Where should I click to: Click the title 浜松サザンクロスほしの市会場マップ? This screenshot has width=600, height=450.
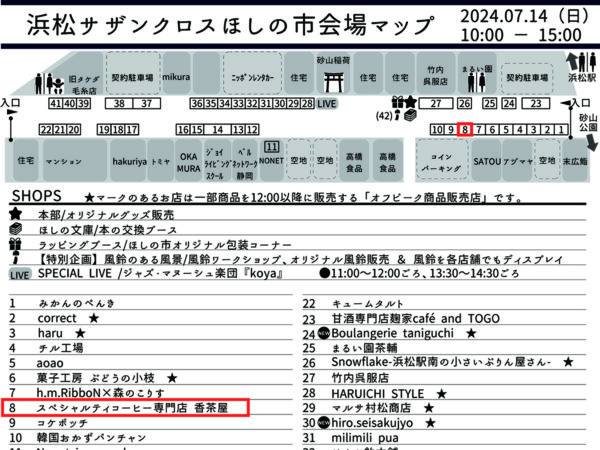click(x=231, y=25)
